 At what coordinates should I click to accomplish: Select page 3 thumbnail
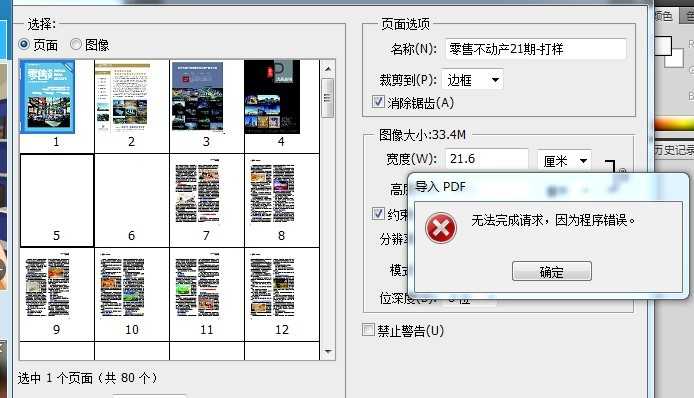point(207,106)
